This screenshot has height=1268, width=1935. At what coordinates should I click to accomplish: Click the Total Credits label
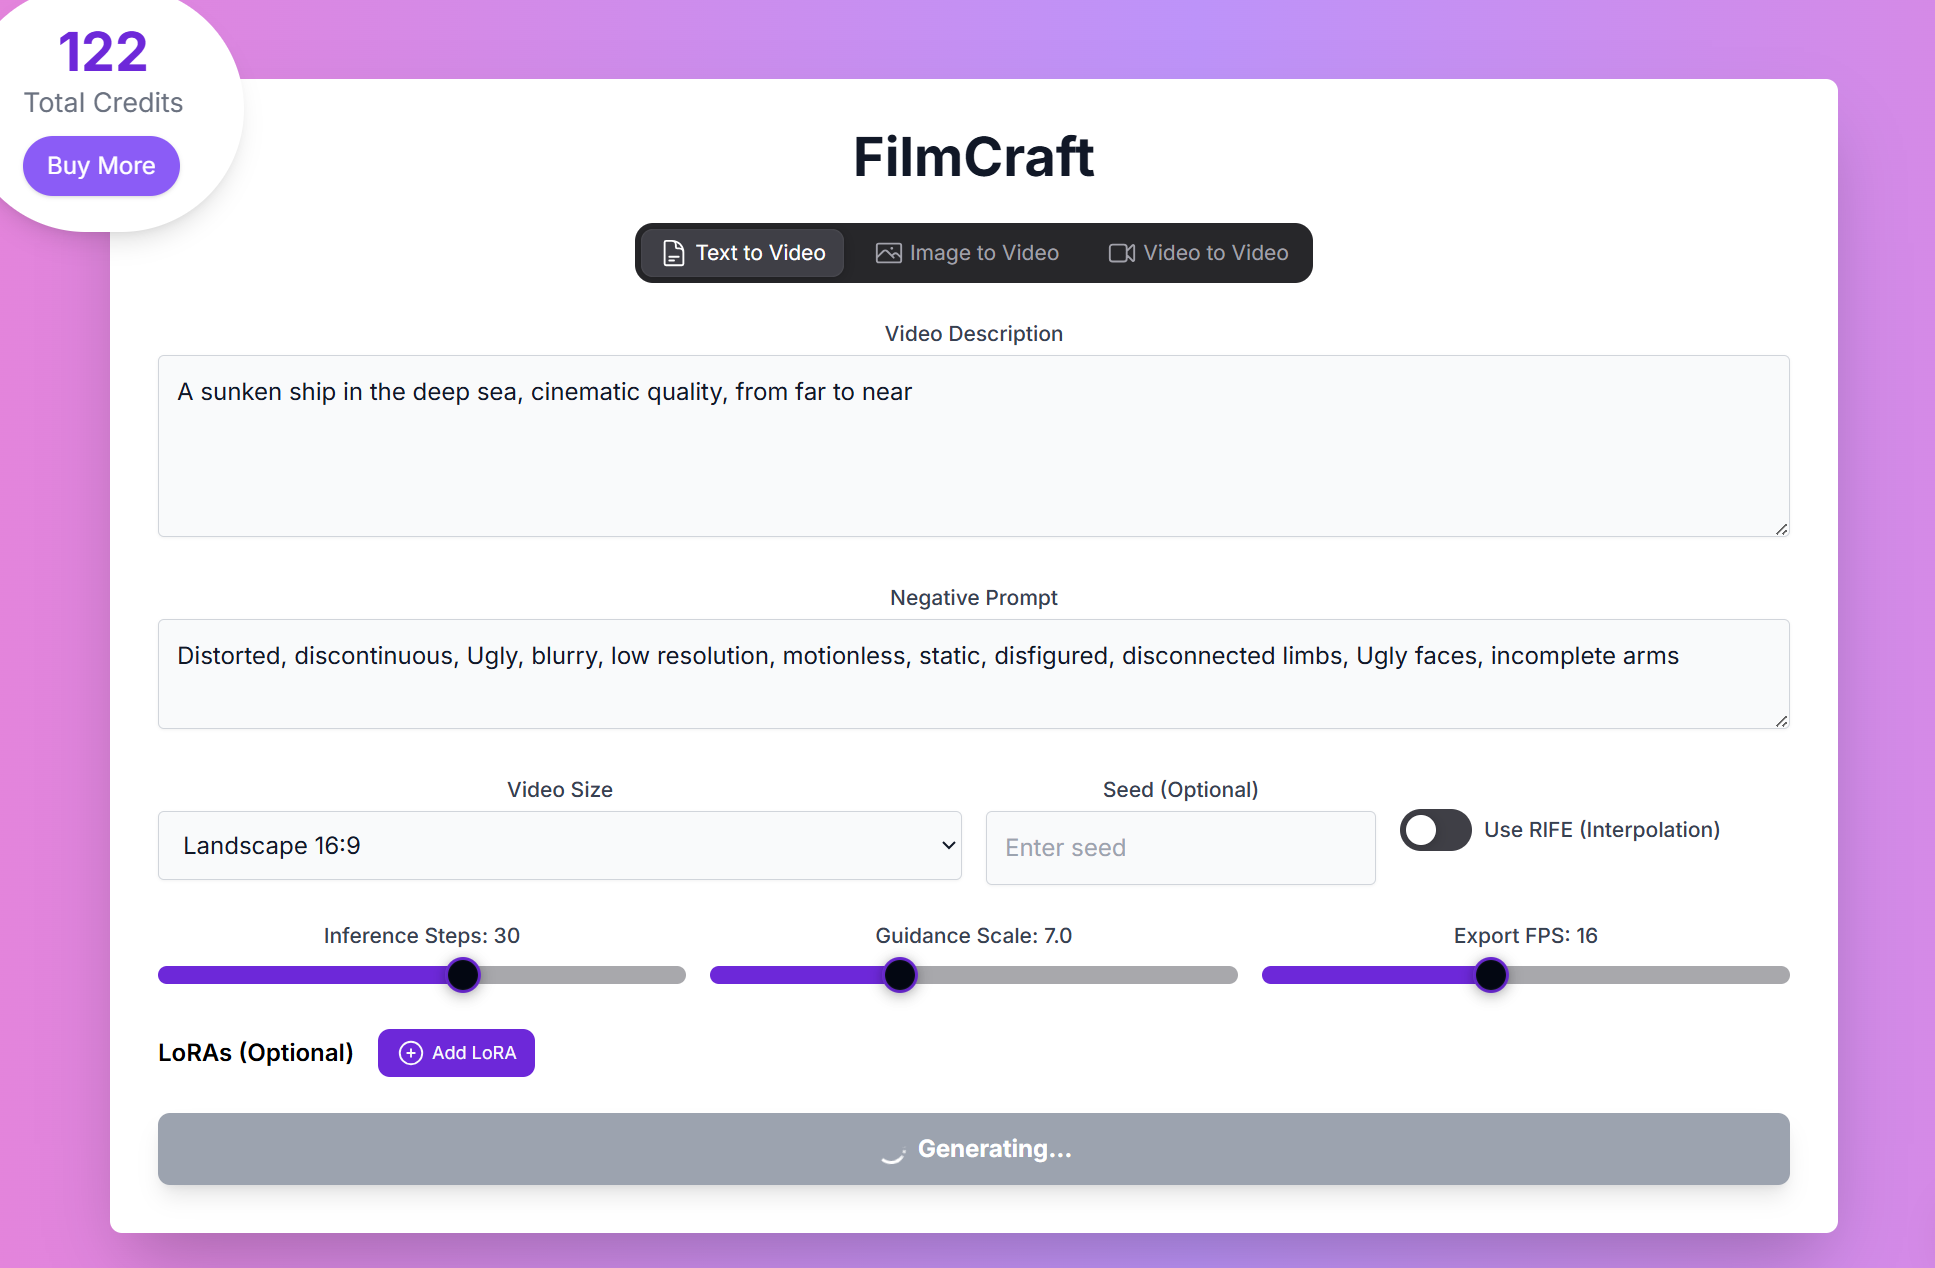tap(103, 103)
